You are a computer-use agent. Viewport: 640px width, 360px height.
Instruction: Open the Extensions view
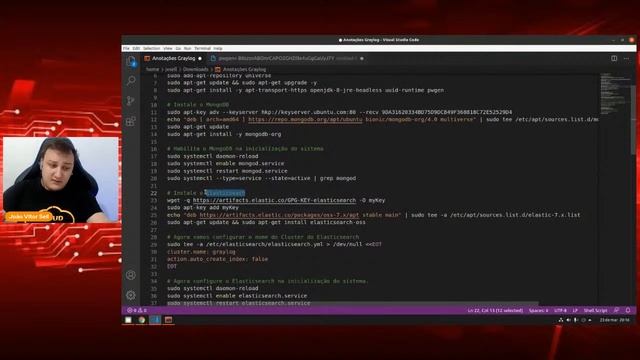click(x=131, y=121)
